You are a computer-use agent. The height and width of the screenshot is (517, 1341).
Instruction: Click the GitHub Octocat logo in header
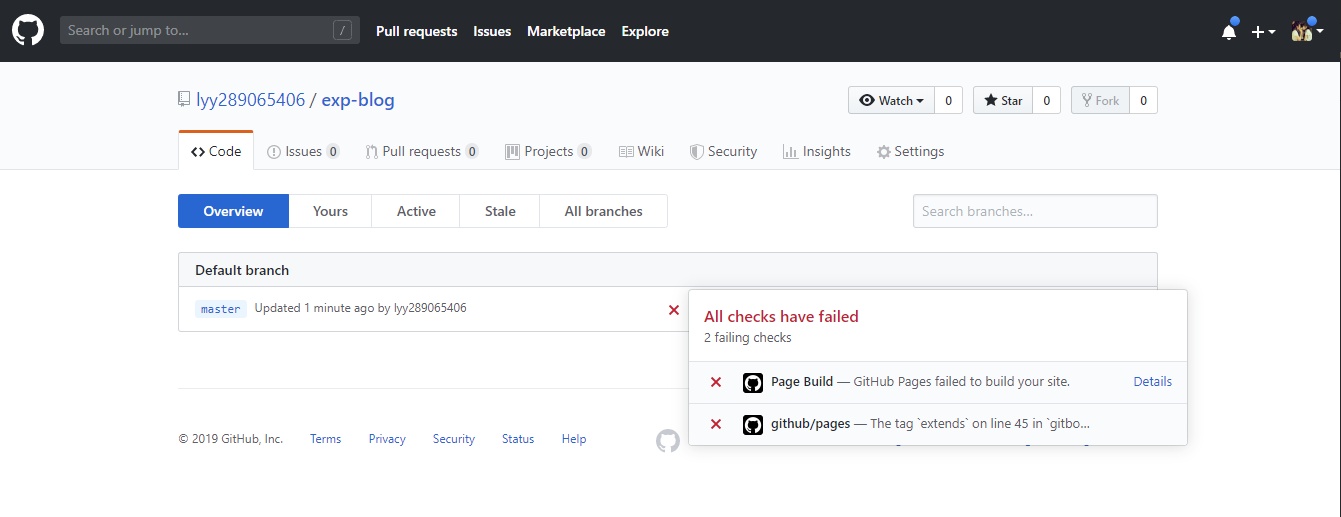[x=28, y=30]
